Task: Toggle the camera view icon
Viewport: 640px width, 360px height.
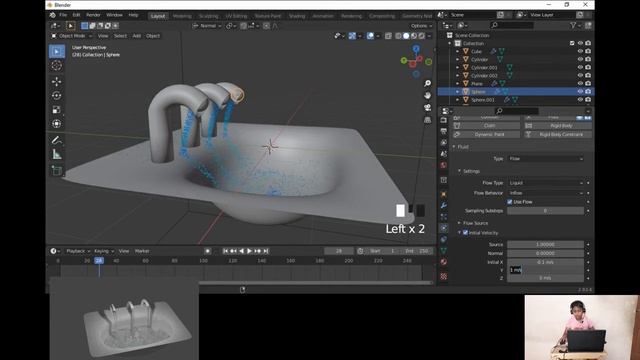Action: (x=427, y=107)
